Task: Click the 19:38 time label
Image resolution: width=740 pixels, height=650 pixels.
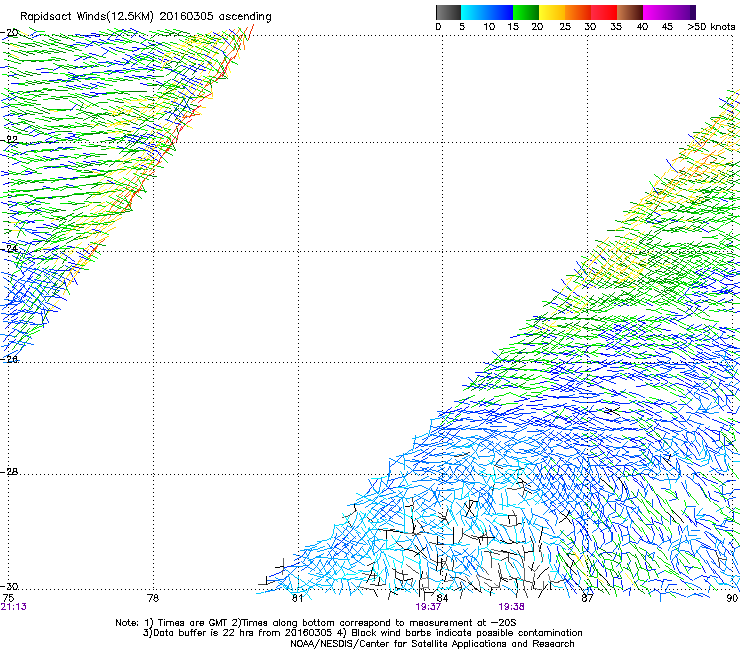Action: click(512, 607)
